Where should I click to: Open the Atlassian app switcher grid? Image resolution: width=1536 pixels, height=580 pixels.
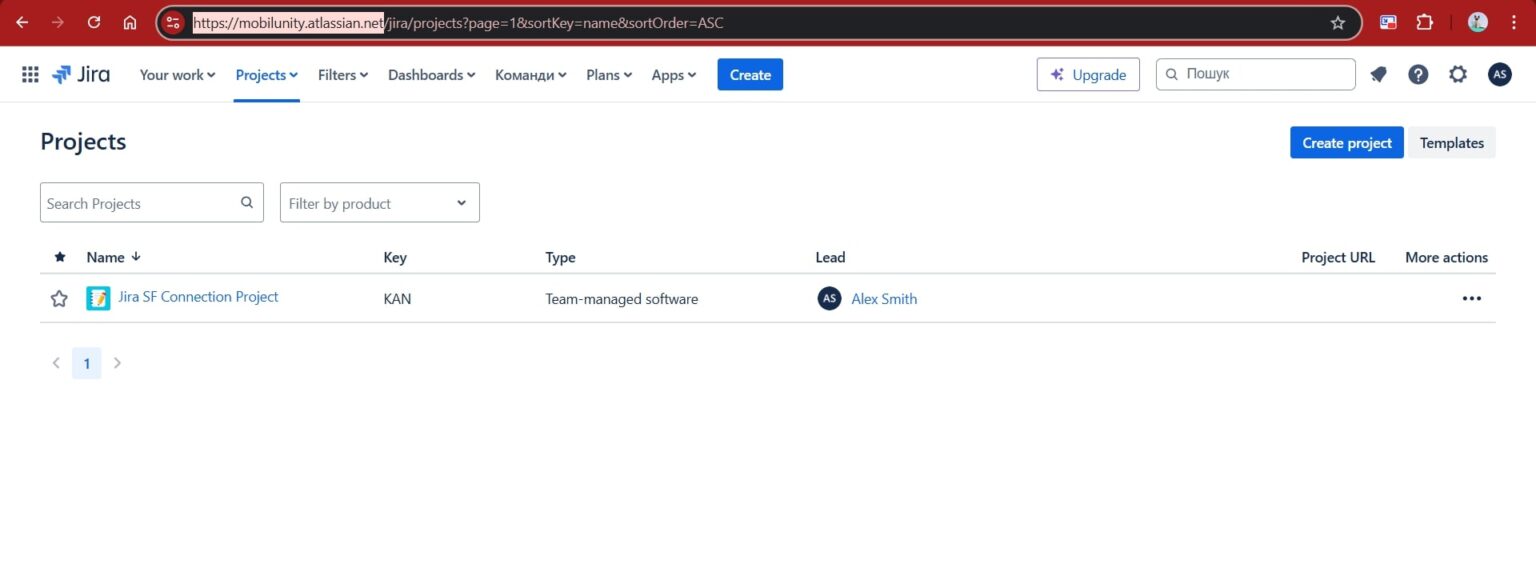pyautogui.click(x=29, y=73)
